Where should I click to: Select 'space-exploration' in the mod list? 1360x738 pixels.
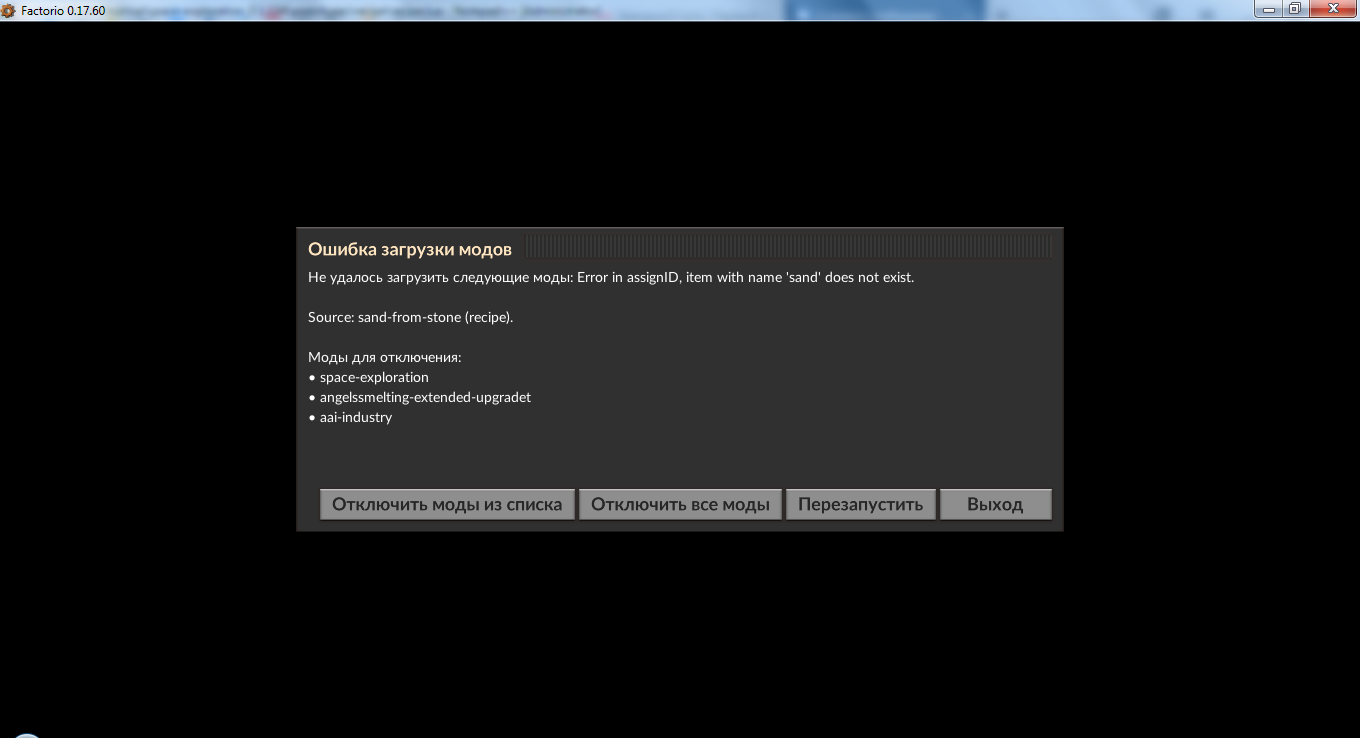[x=374, y=377]
